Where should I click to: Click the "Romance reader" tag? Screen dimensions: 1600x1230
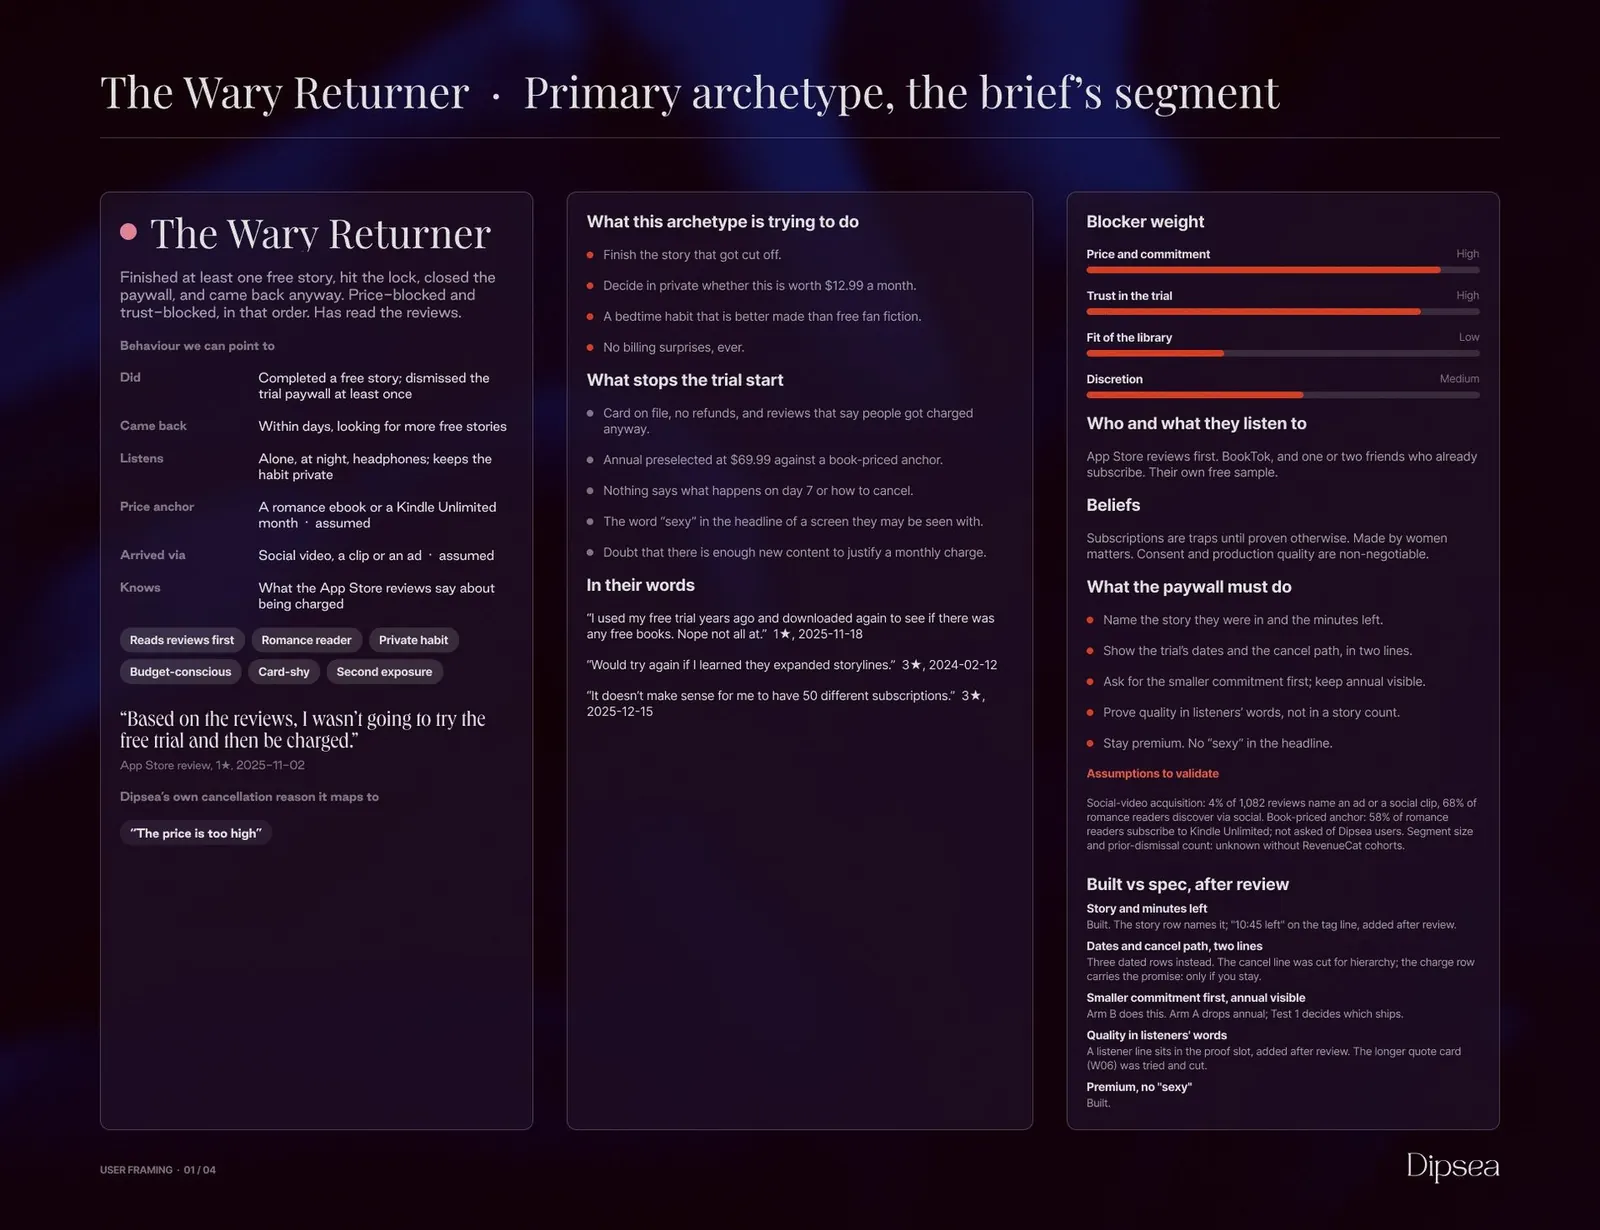pos(306,640)
